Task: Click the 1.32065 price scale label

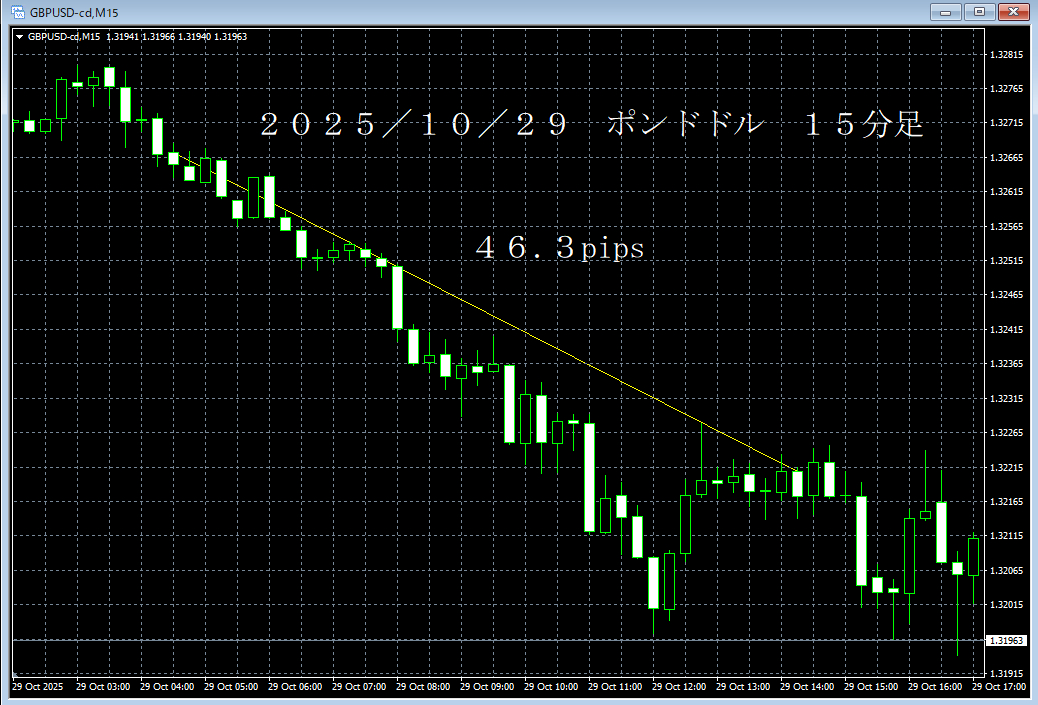Action: pos(1006,570)
